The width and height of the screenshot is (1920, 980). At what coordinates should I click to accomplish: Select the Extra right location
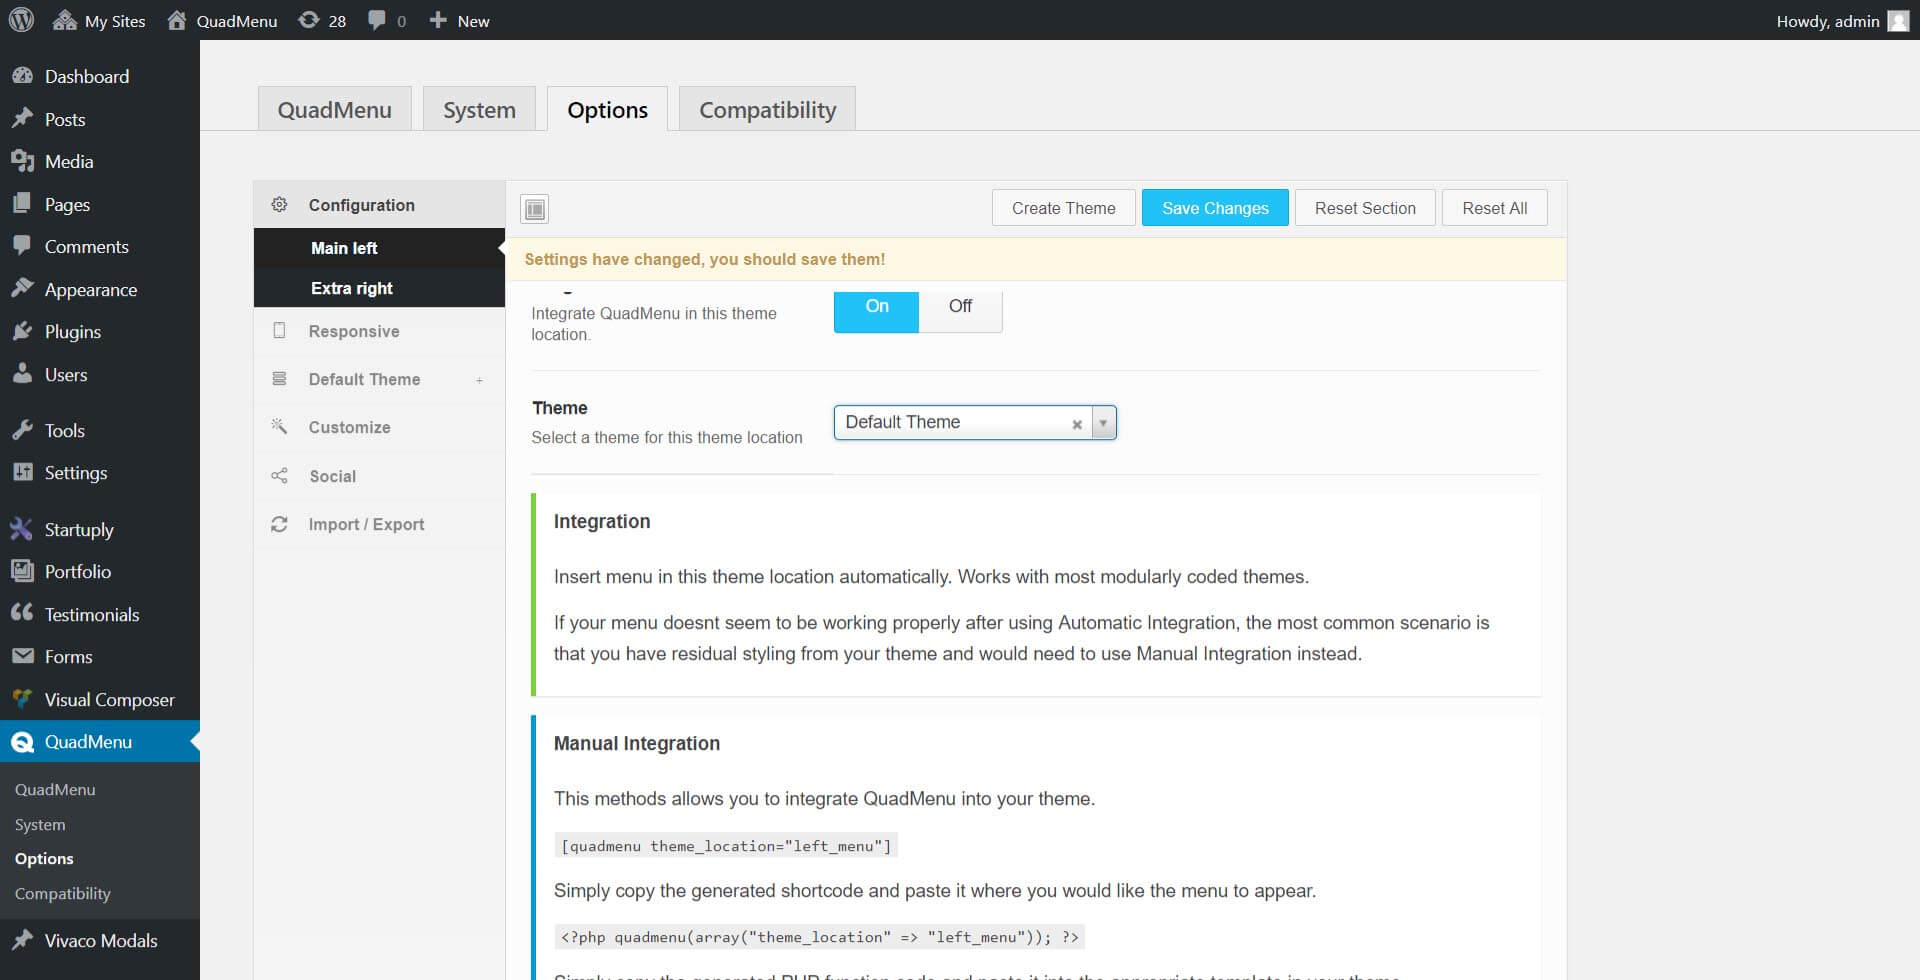click(379, 288)
